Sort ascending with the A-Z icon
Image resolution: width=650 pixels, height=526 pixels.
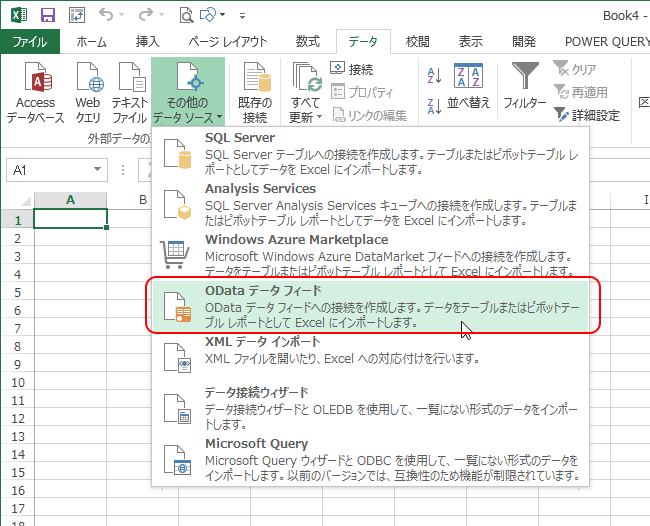point(434,76)
